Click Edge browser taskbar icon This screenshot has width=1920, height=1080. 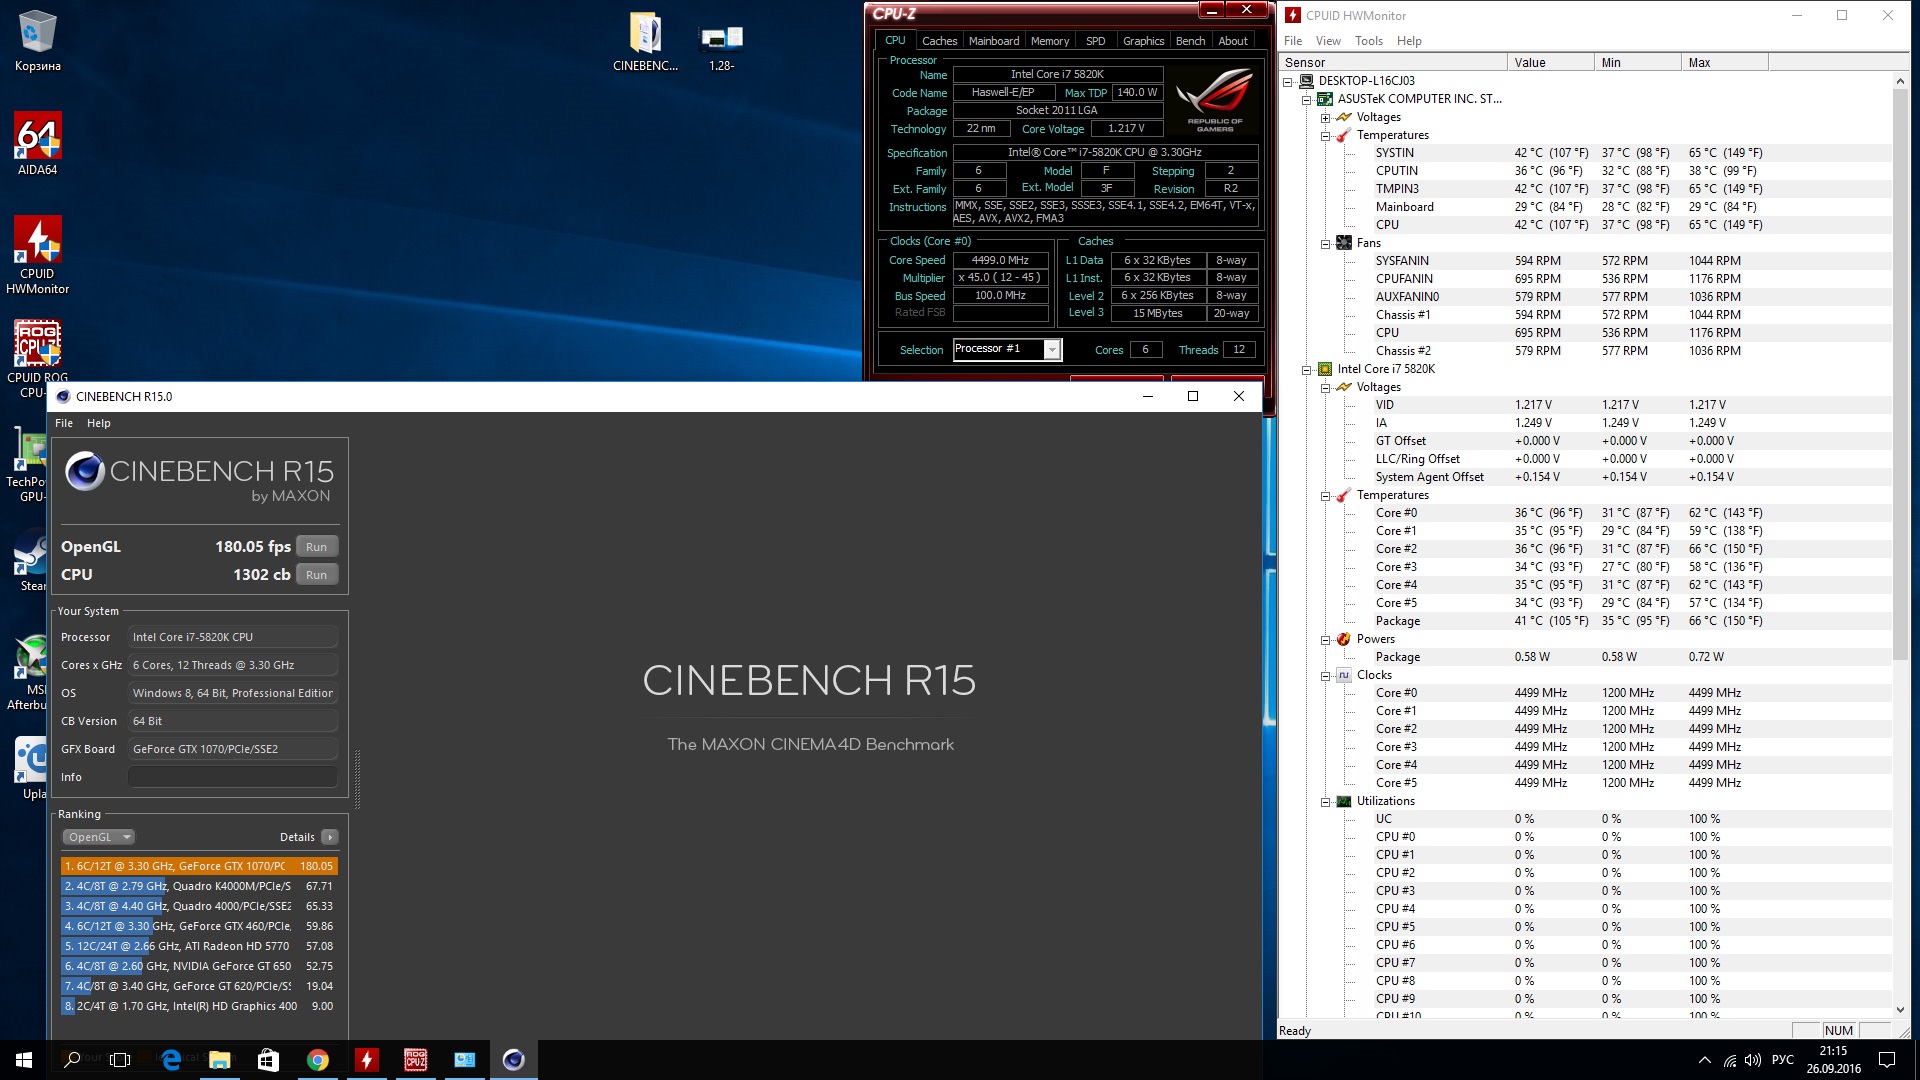tap(171, 1060)
